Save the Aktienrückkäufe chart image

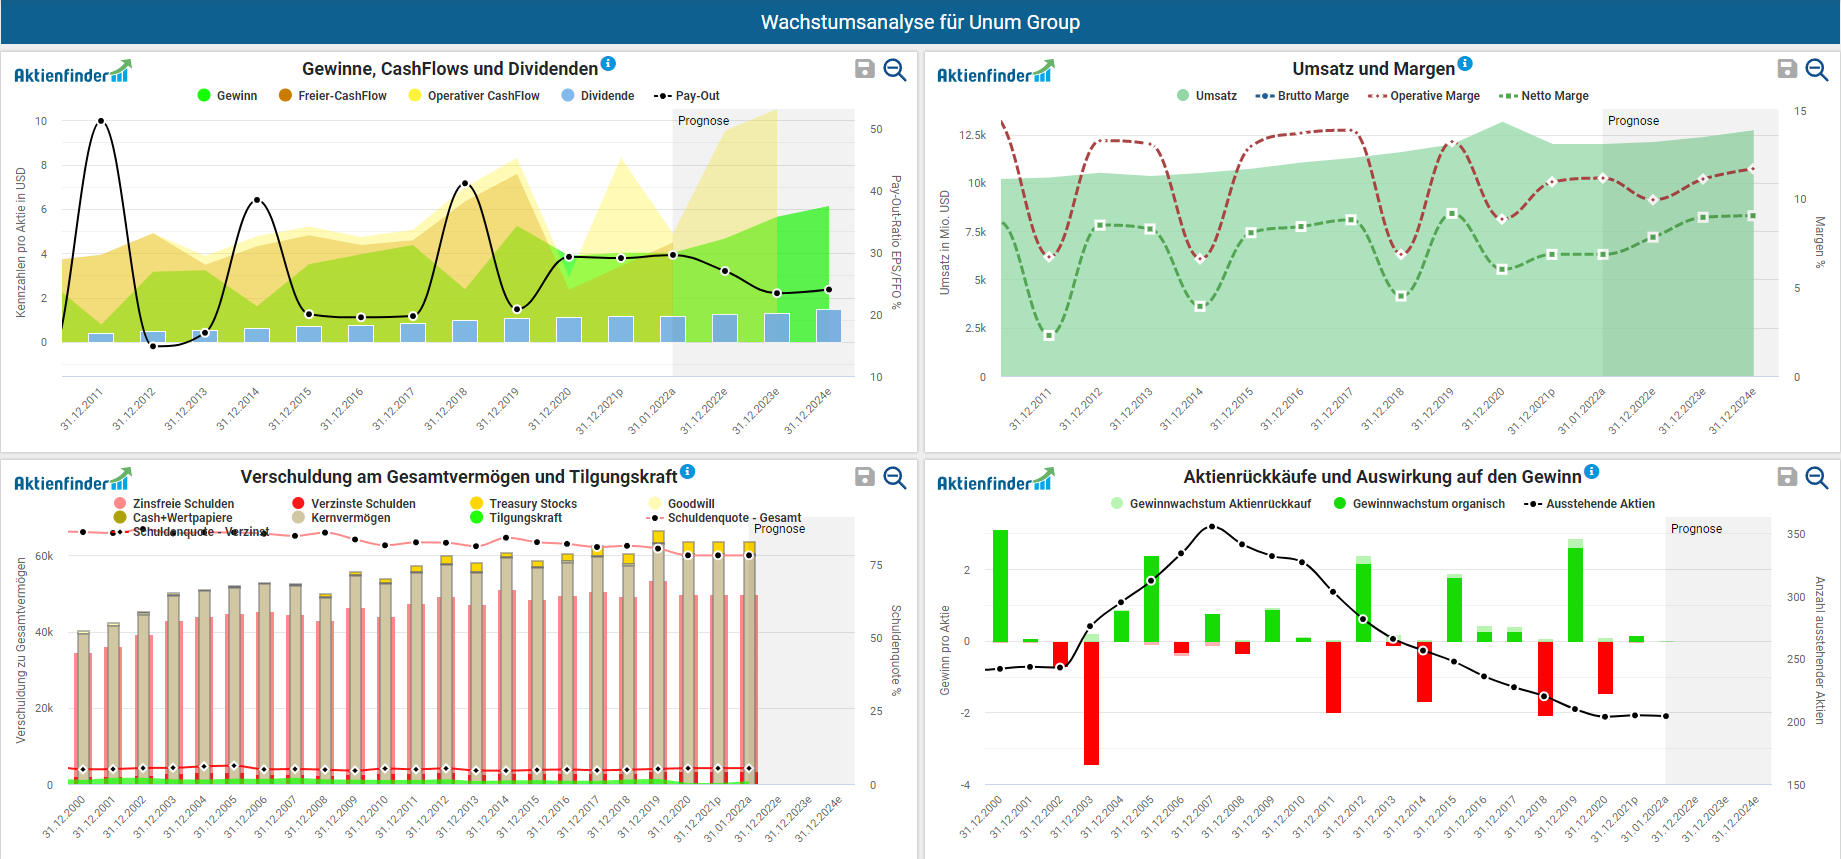click(1787, 477)
